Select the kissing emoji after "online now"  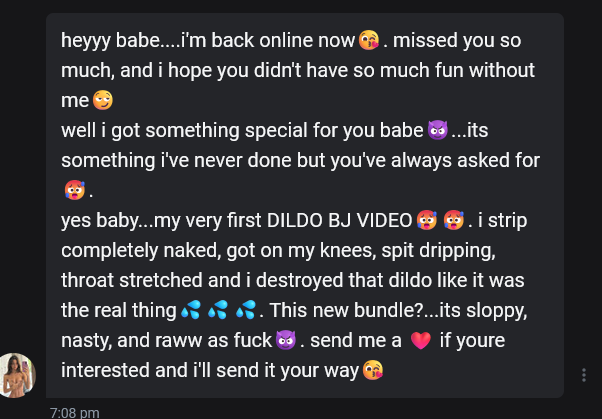click(369, 40)
